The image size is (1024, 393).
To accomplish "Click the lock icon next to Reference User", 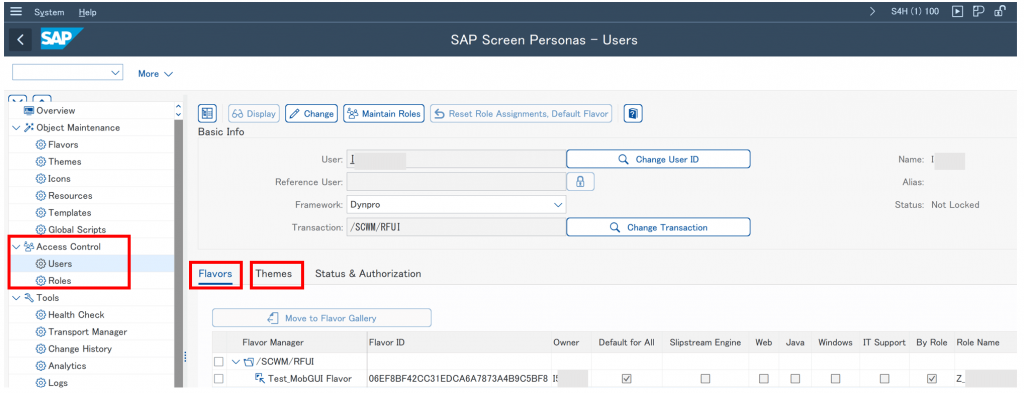I will coord(580,181).
